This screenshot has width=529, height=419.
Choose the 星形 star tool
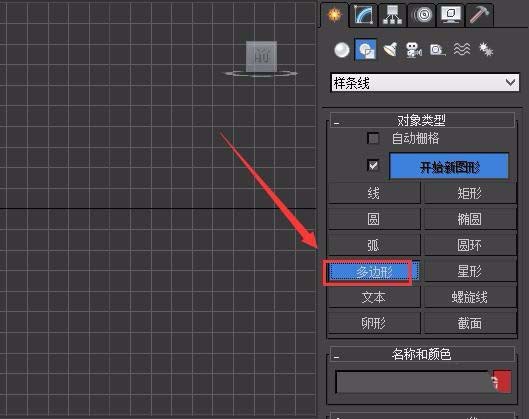[470, 271]
